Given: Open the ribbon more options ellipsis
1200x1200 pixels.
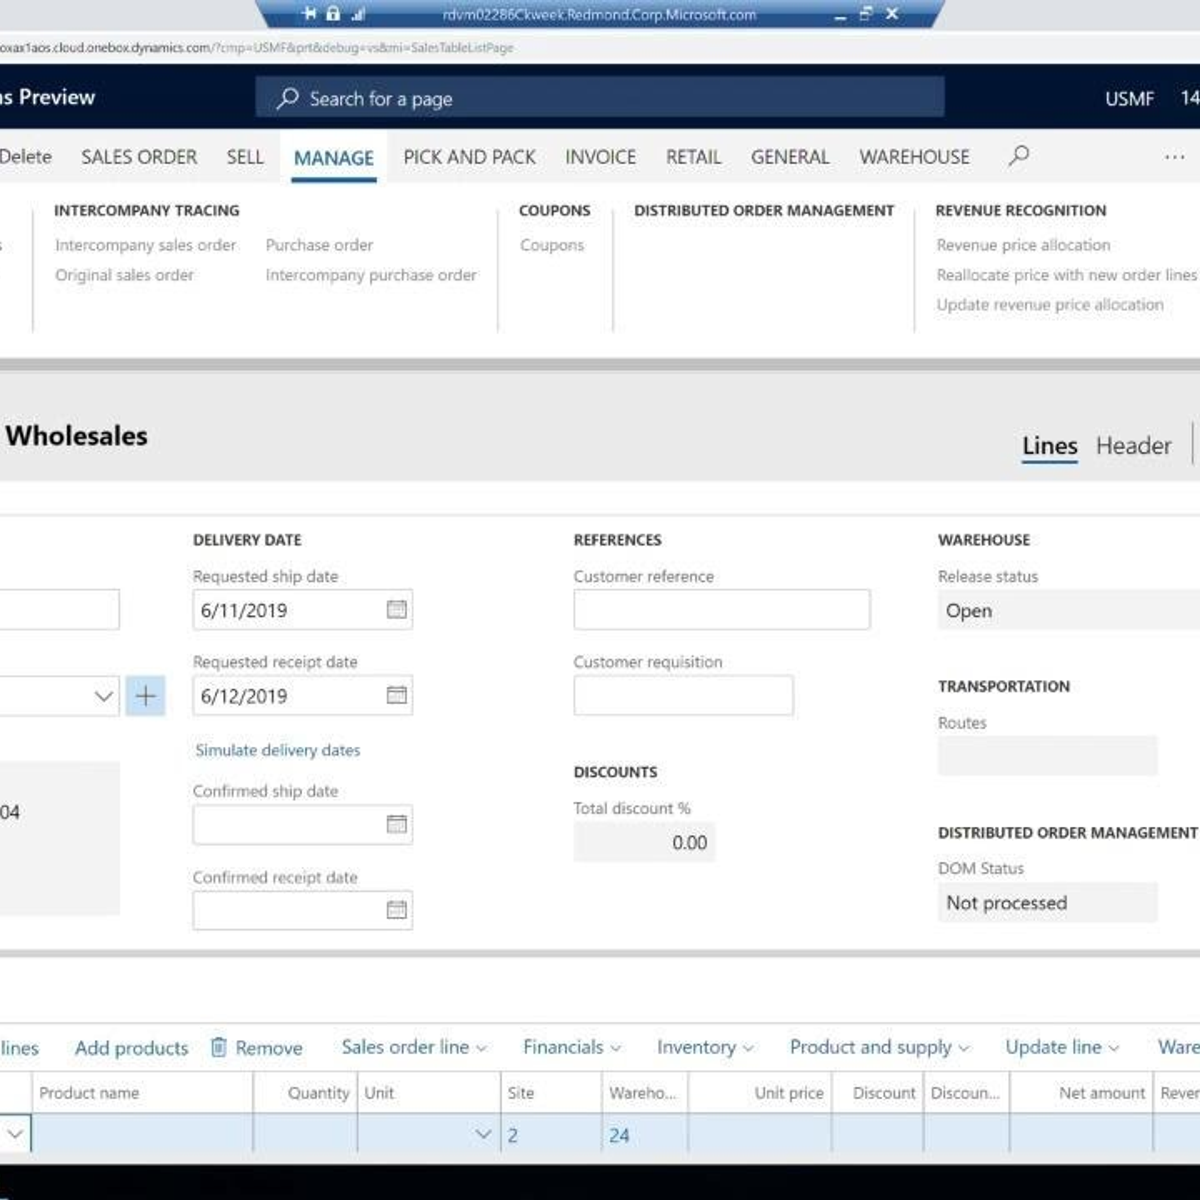Looking at the screenshot, I should pos(1174,157).
